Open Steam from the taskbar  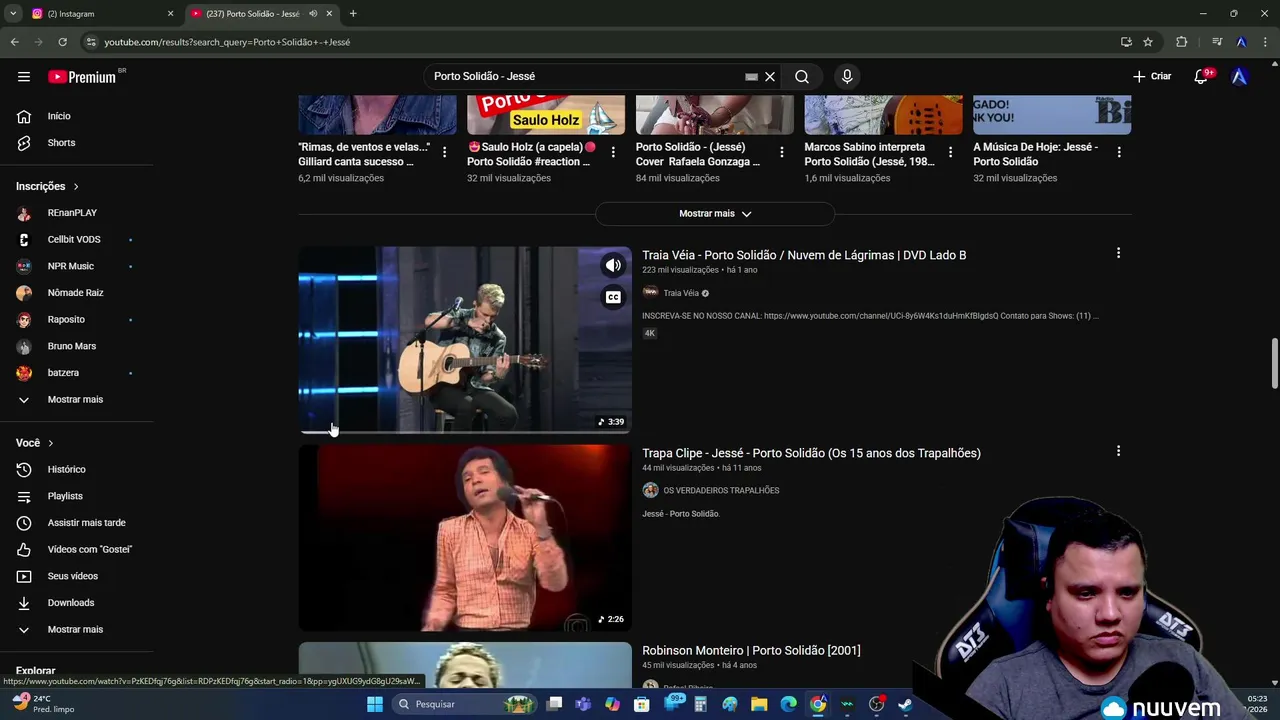[905, 705]
